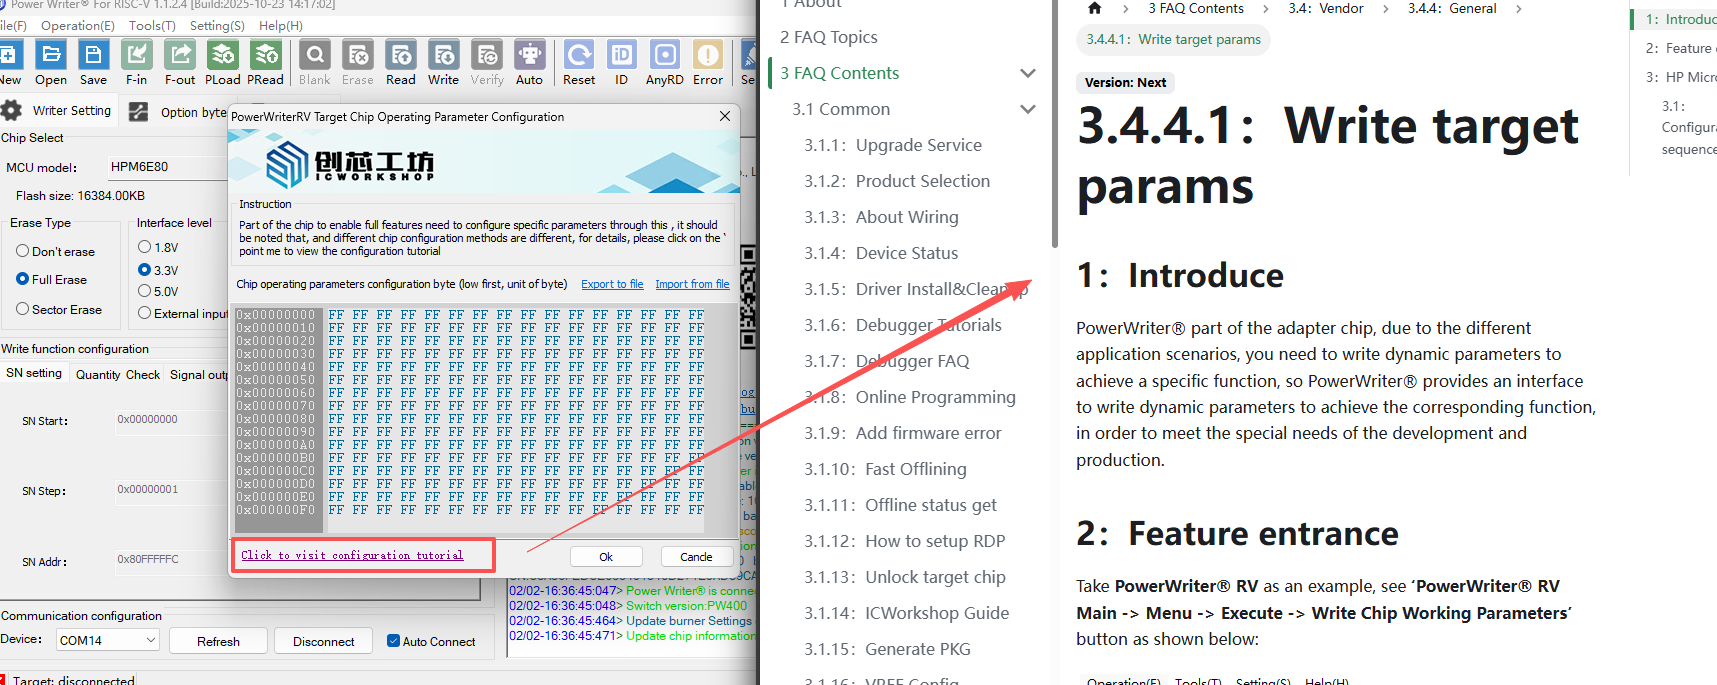
Task: Click the home icon in breadcrumb
Action: click(1094, 9)
